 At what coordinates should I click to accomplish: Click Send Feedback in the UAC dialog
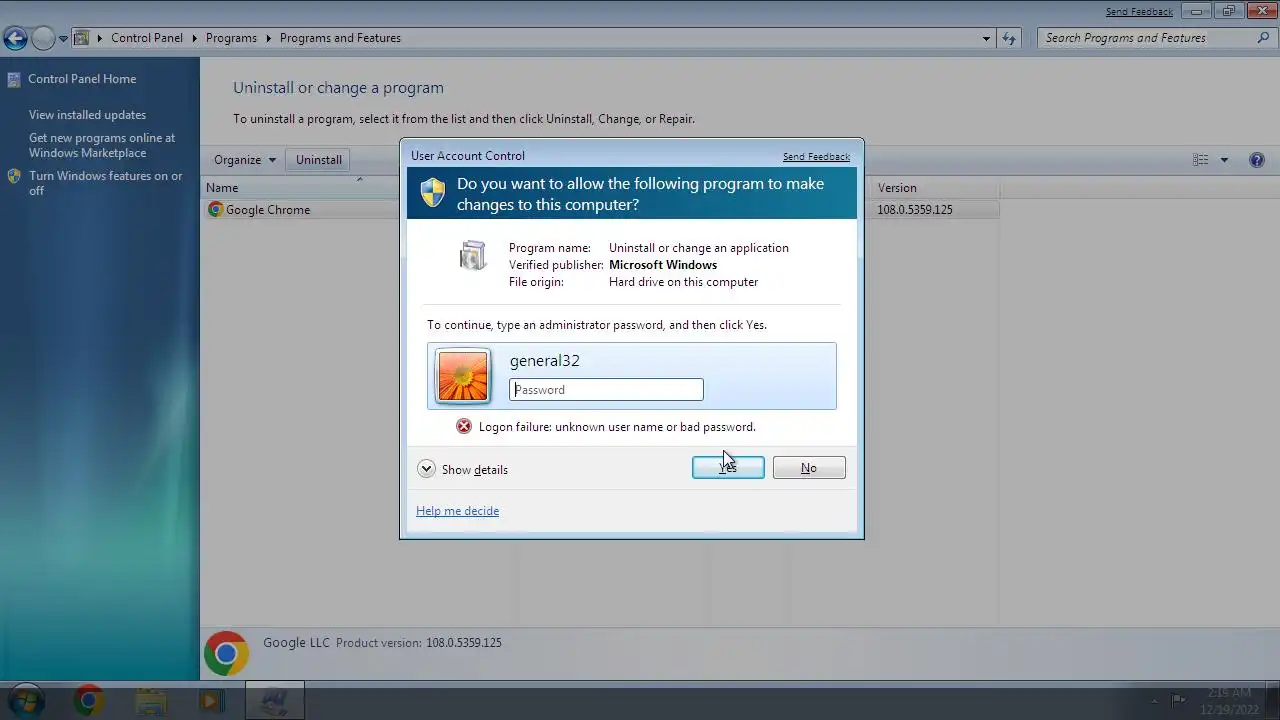point(816,156)
